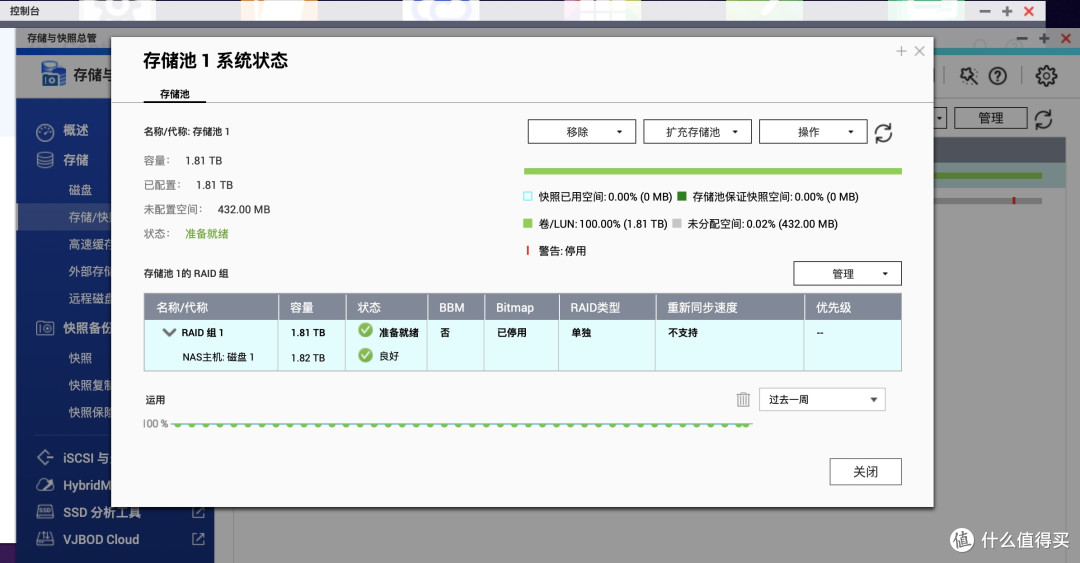
Task: Select the 存储池 tab
Action: [174, 94]
